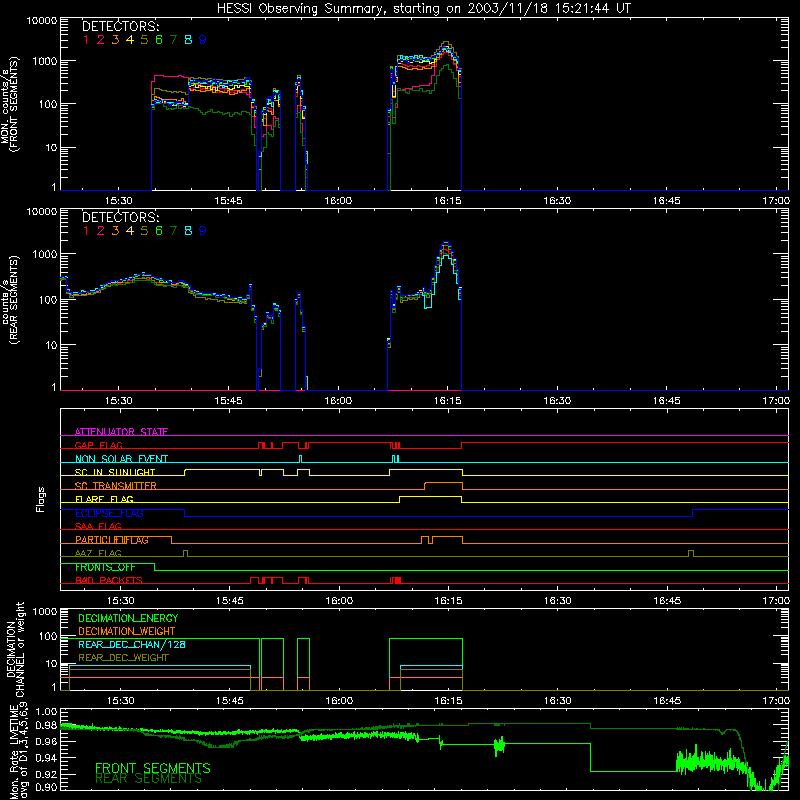Click the GAP_FLAG label
The height and width of the screenshot is (800, 800).
tap(98, 445)
